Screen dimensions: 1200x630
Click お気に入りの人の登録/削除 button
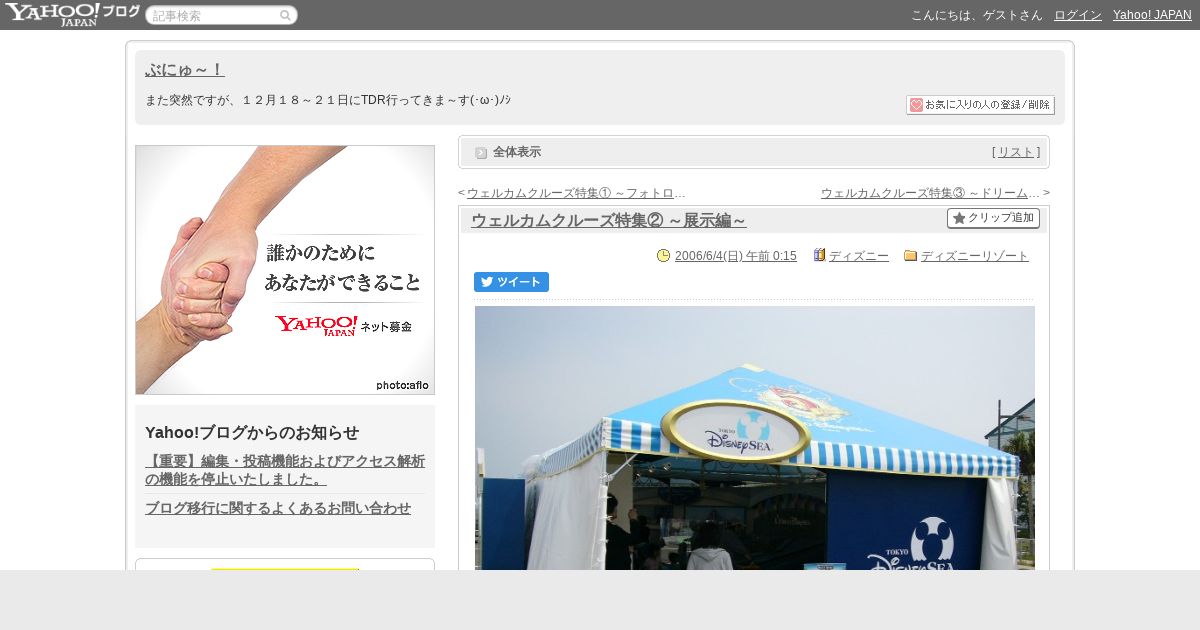tap(980, 105)
